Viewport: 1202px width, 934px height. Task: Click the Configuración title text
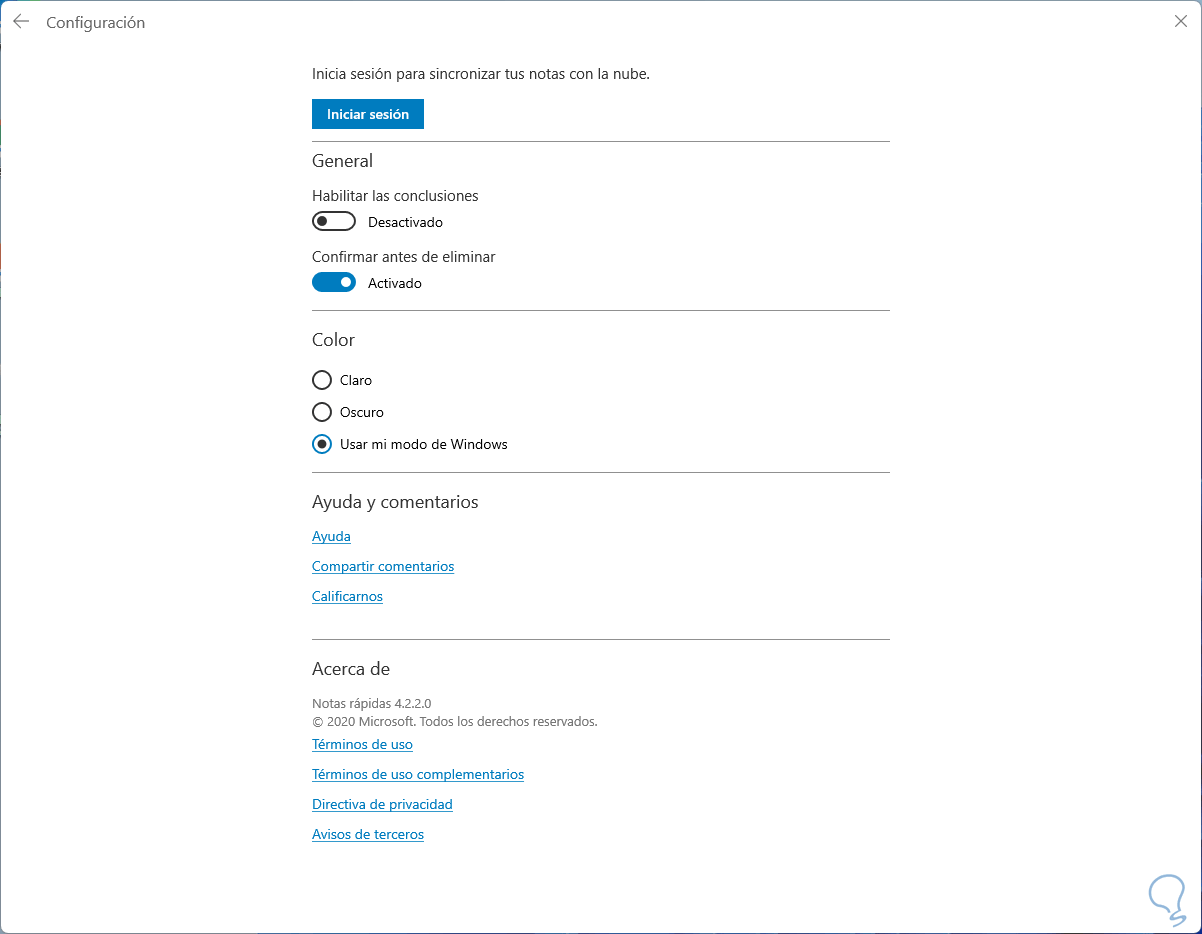click(96, 22)
